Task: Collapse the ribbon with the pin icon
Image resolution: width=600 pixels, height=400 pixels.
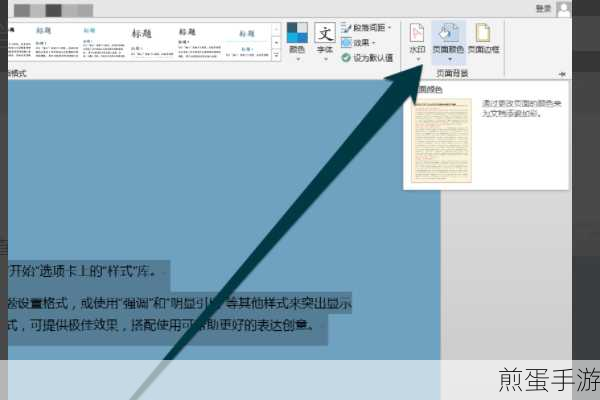Action: (562, 74)
